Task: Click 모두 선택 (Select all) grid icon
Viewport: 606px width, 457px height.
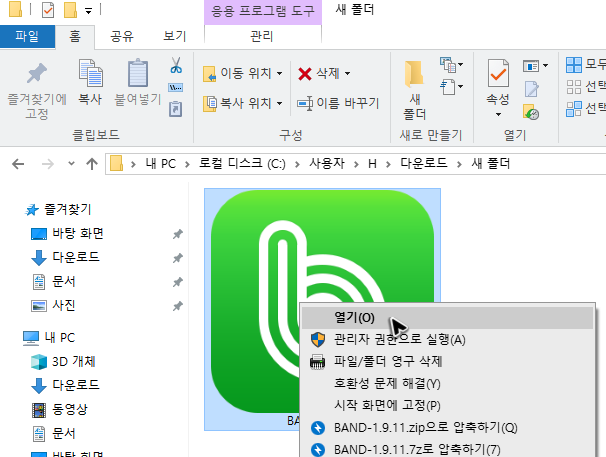Action: coord(574,65)
